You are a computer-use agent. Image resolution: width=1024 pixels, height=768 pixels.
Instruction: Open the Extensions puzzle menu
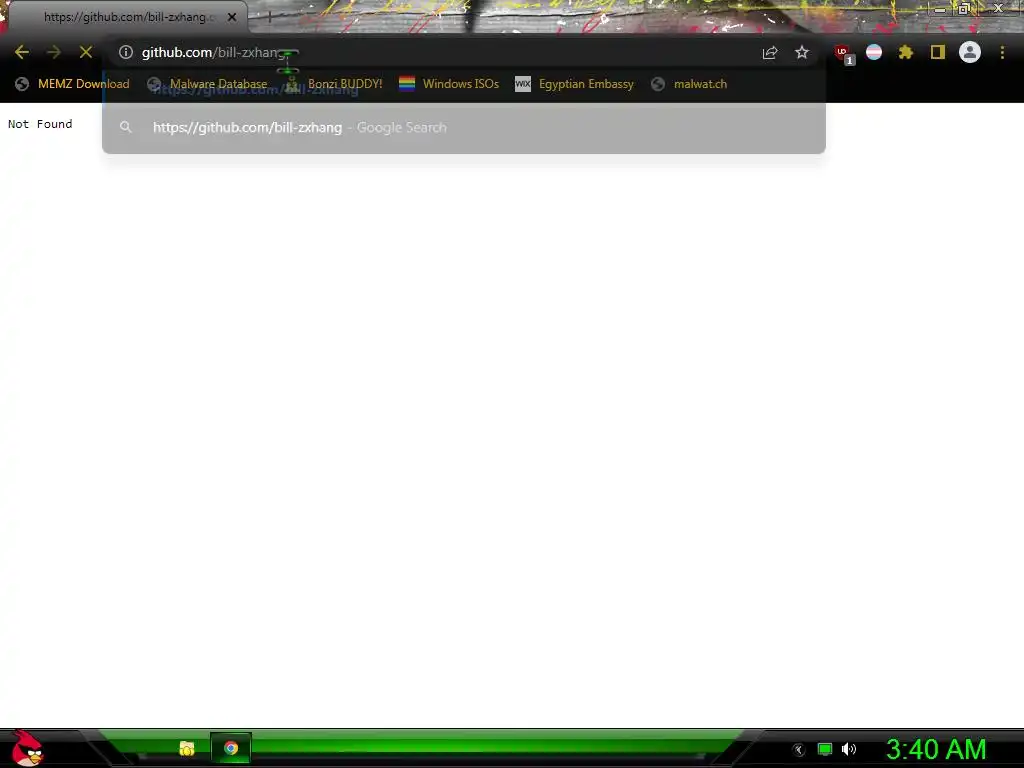click(x=906, y=52)
